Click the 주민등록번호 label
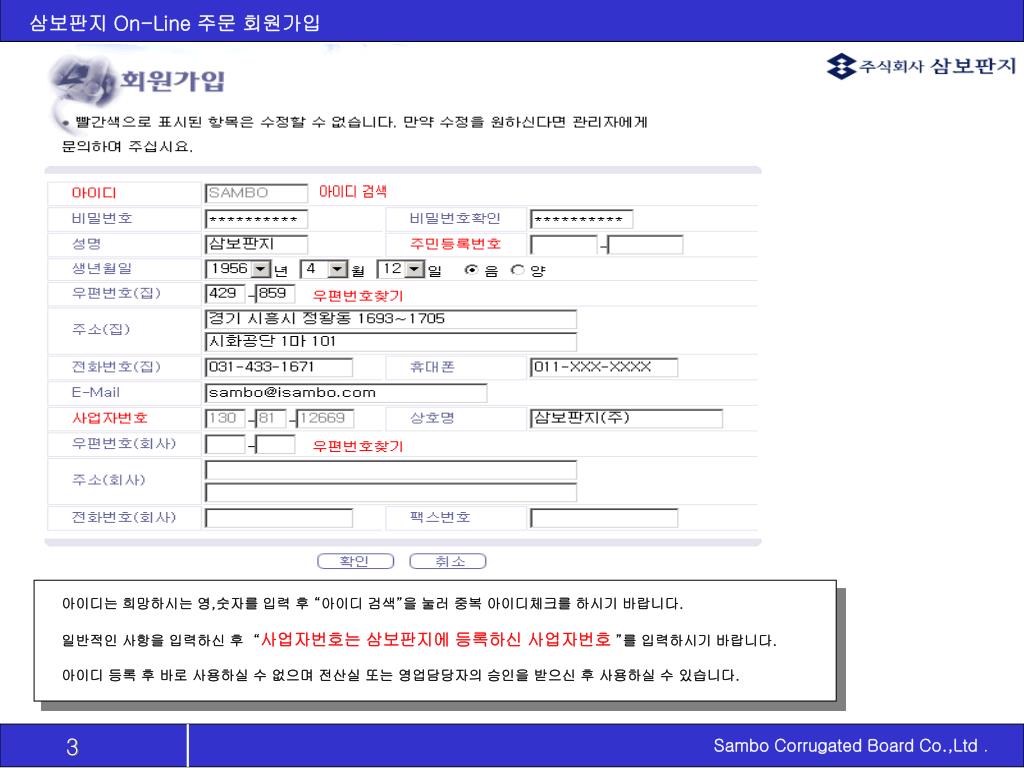The image size is (1024, 768). click(x=455, y=244)
